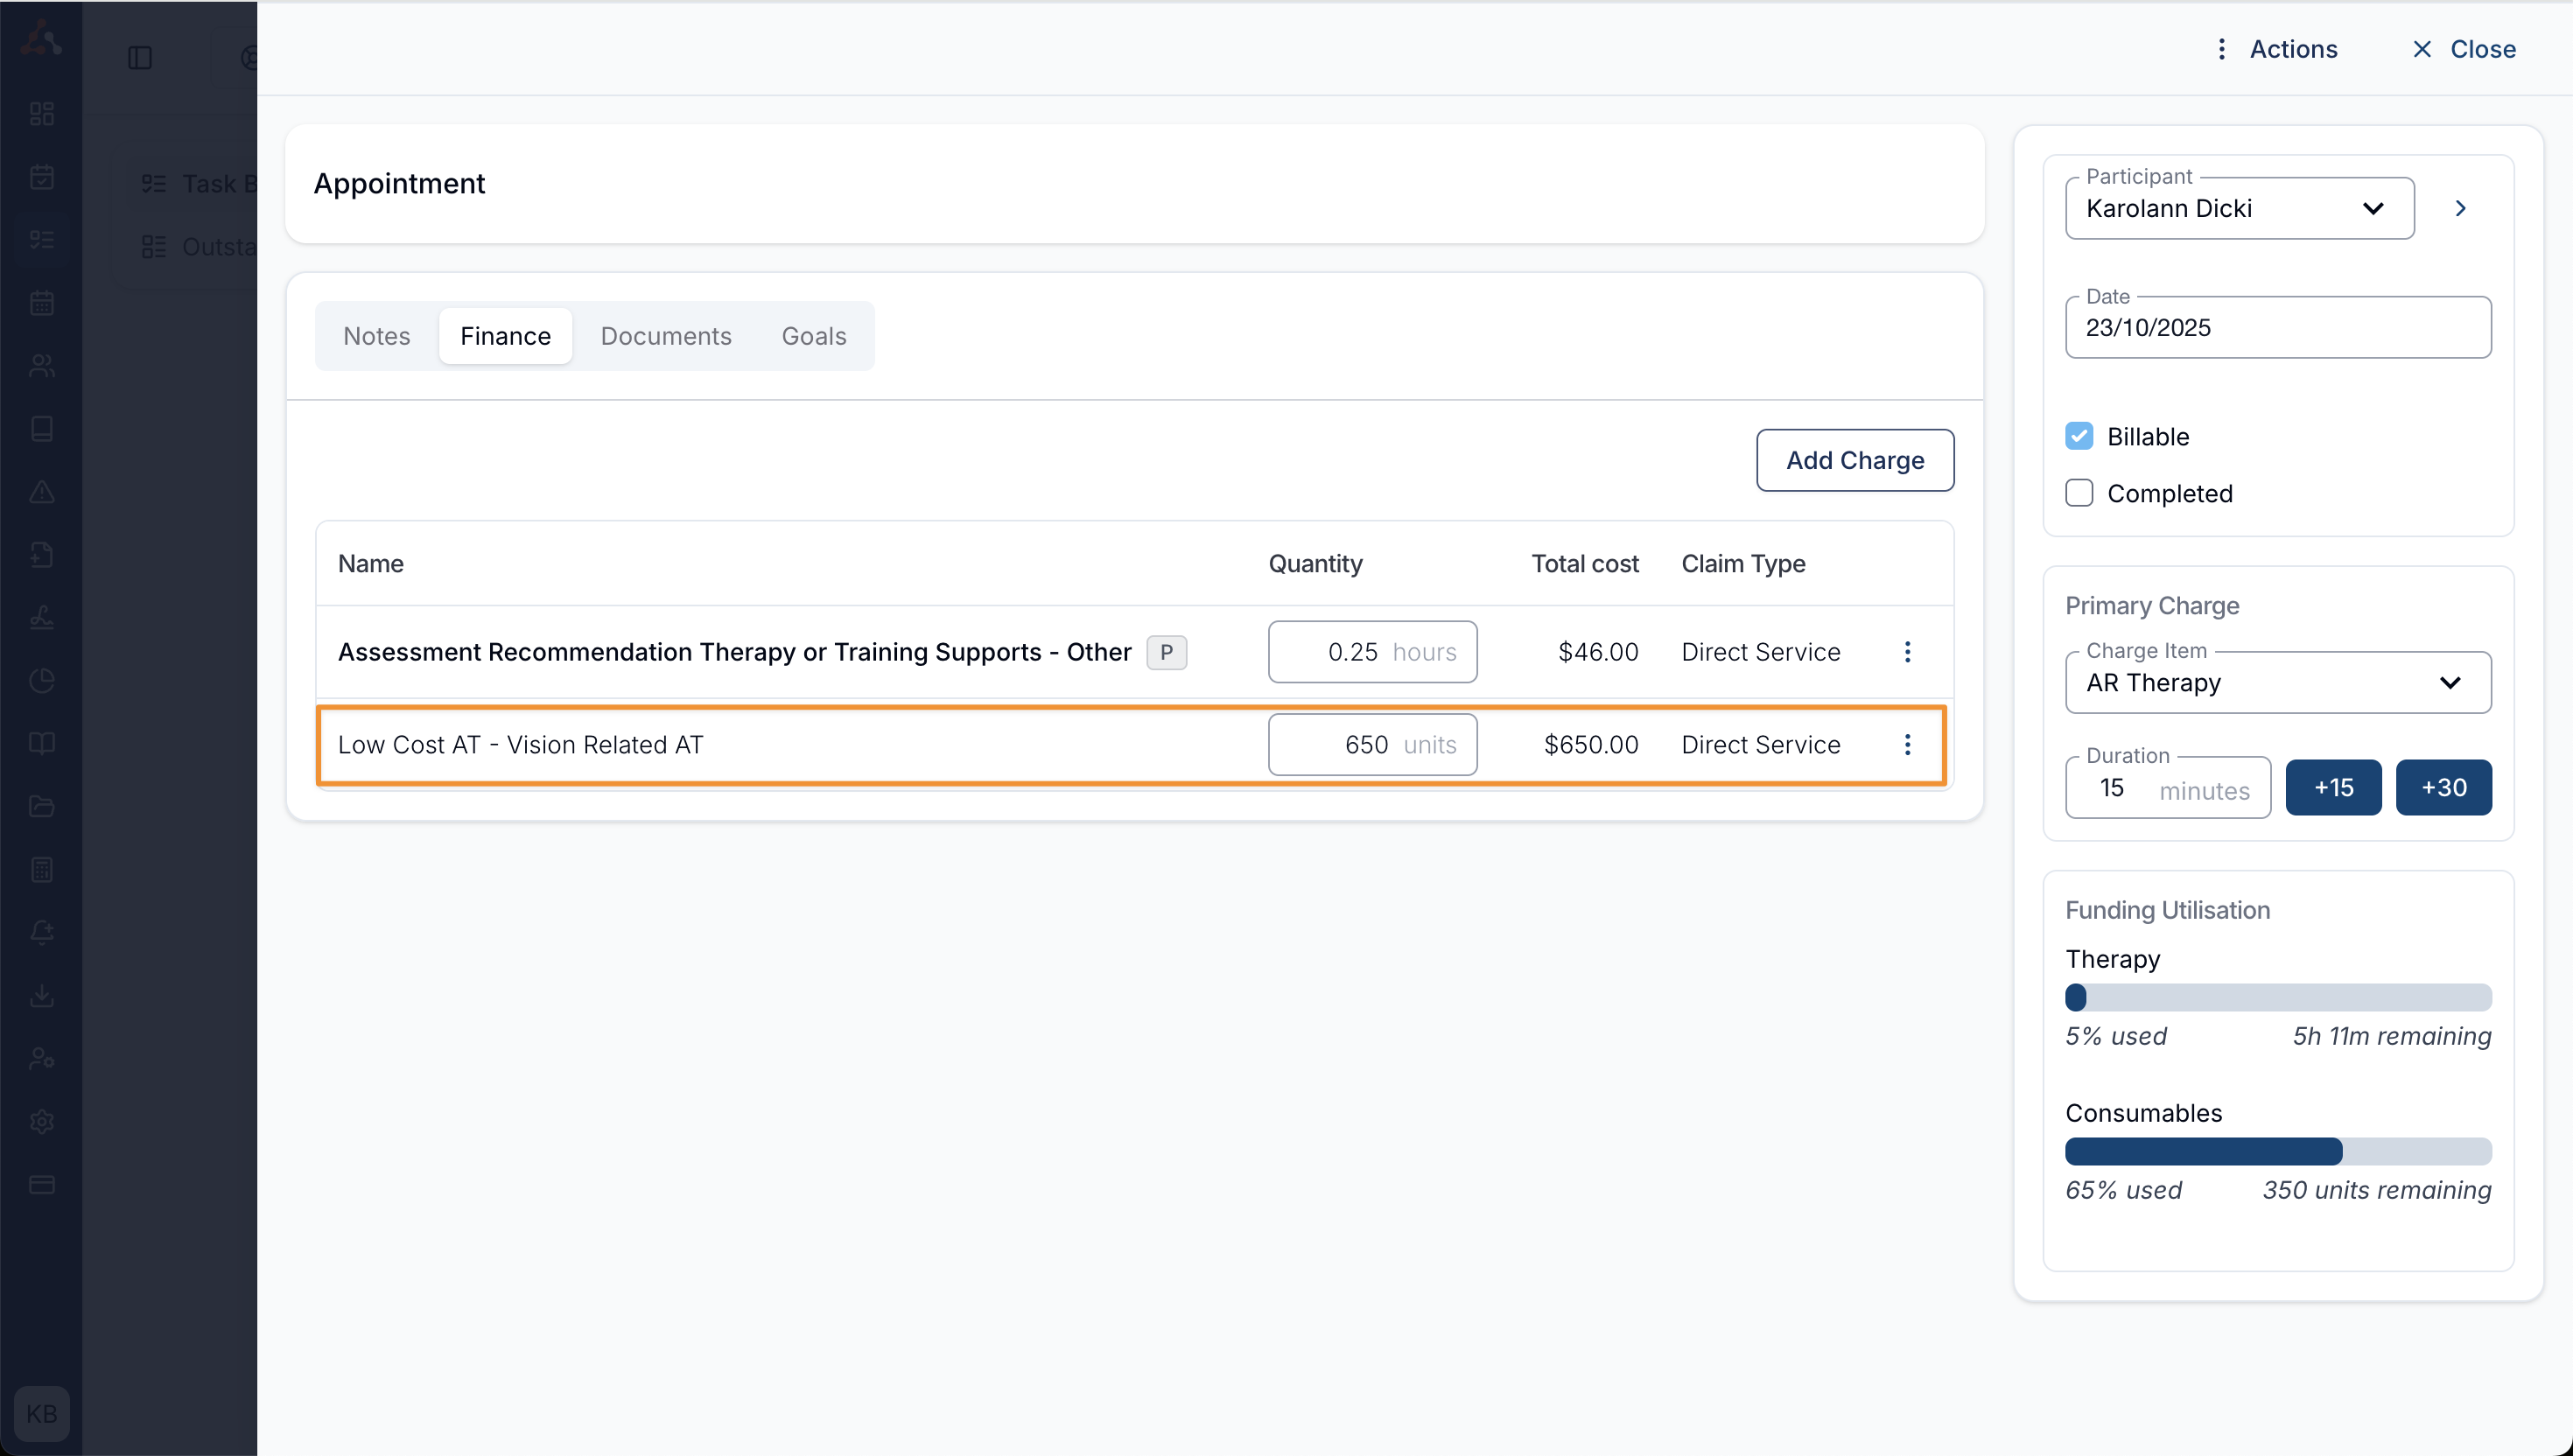
Task: Open the participants people icon in sidebar
Action: click(42, 365)
